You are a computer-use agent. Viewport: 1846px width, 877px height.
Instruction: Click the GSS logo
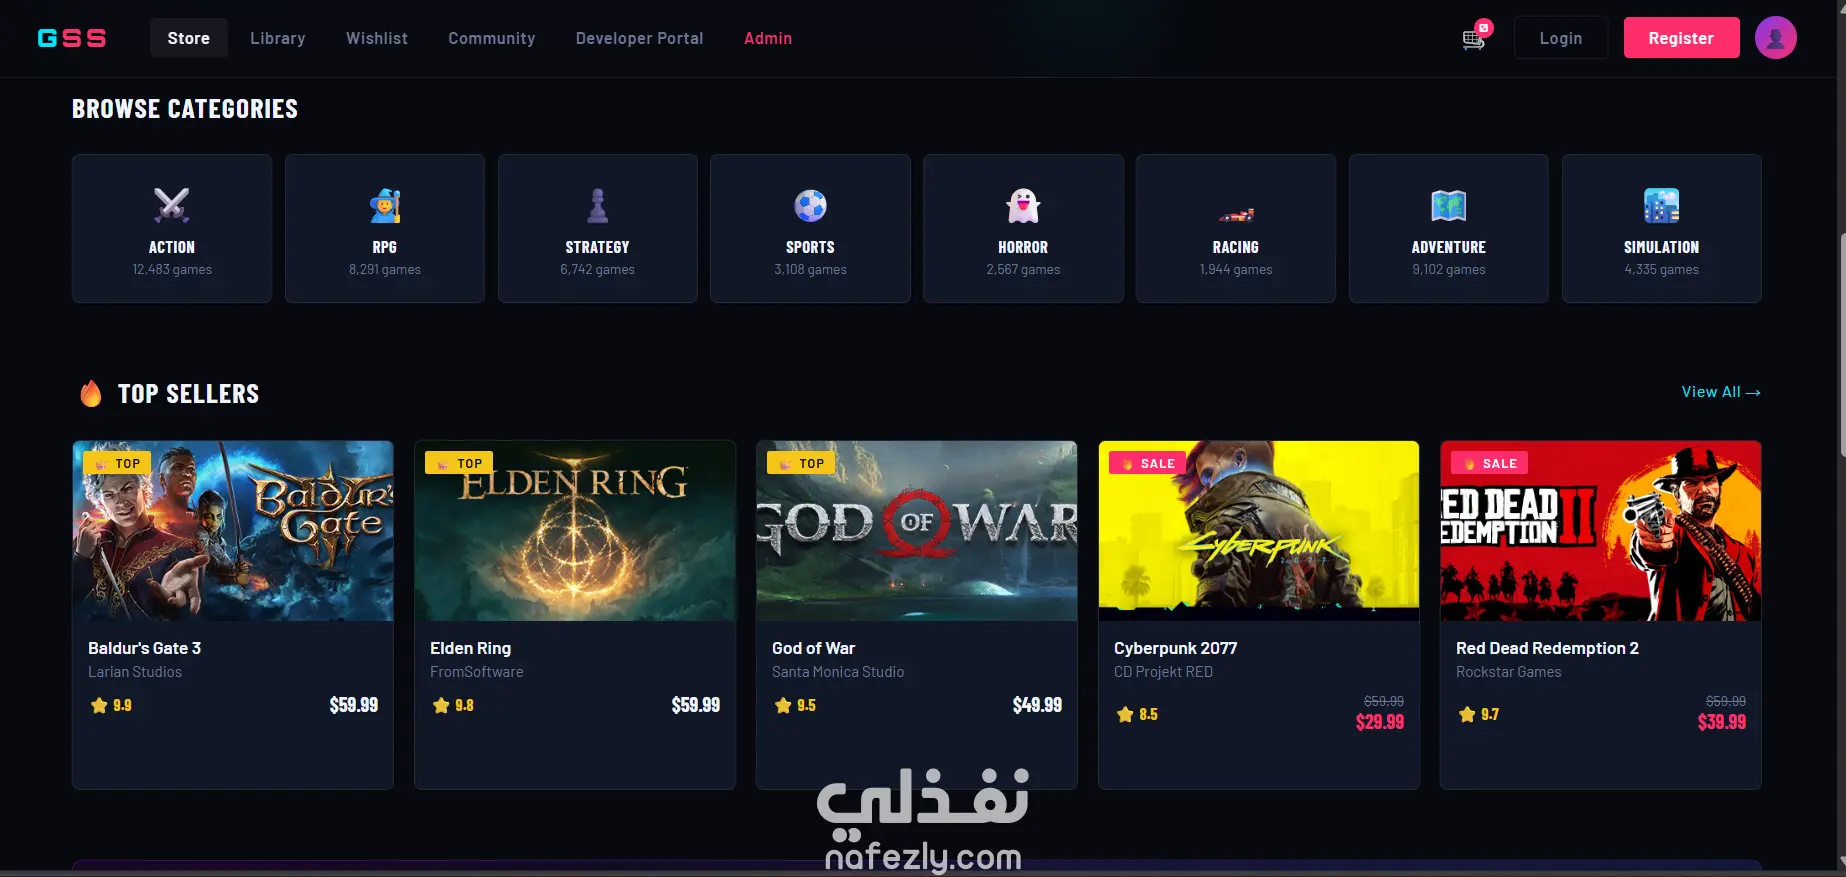[x=72, y=38]
